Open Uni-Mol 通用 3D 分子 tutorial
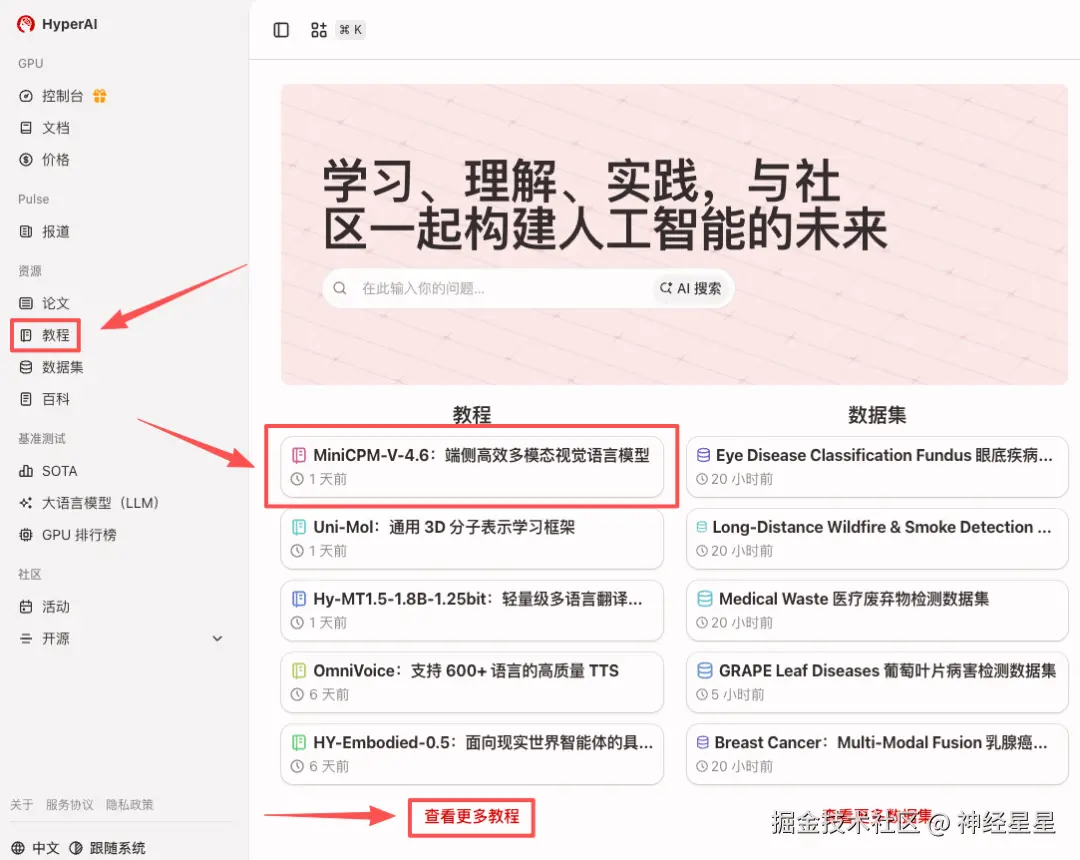 [472, 538]
